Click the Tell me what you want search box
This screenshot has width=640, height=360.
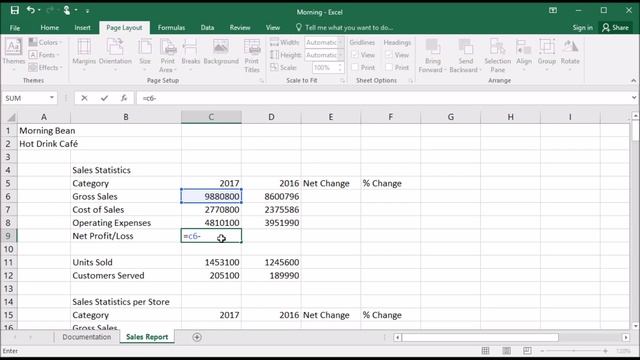[x=344, y=28]
